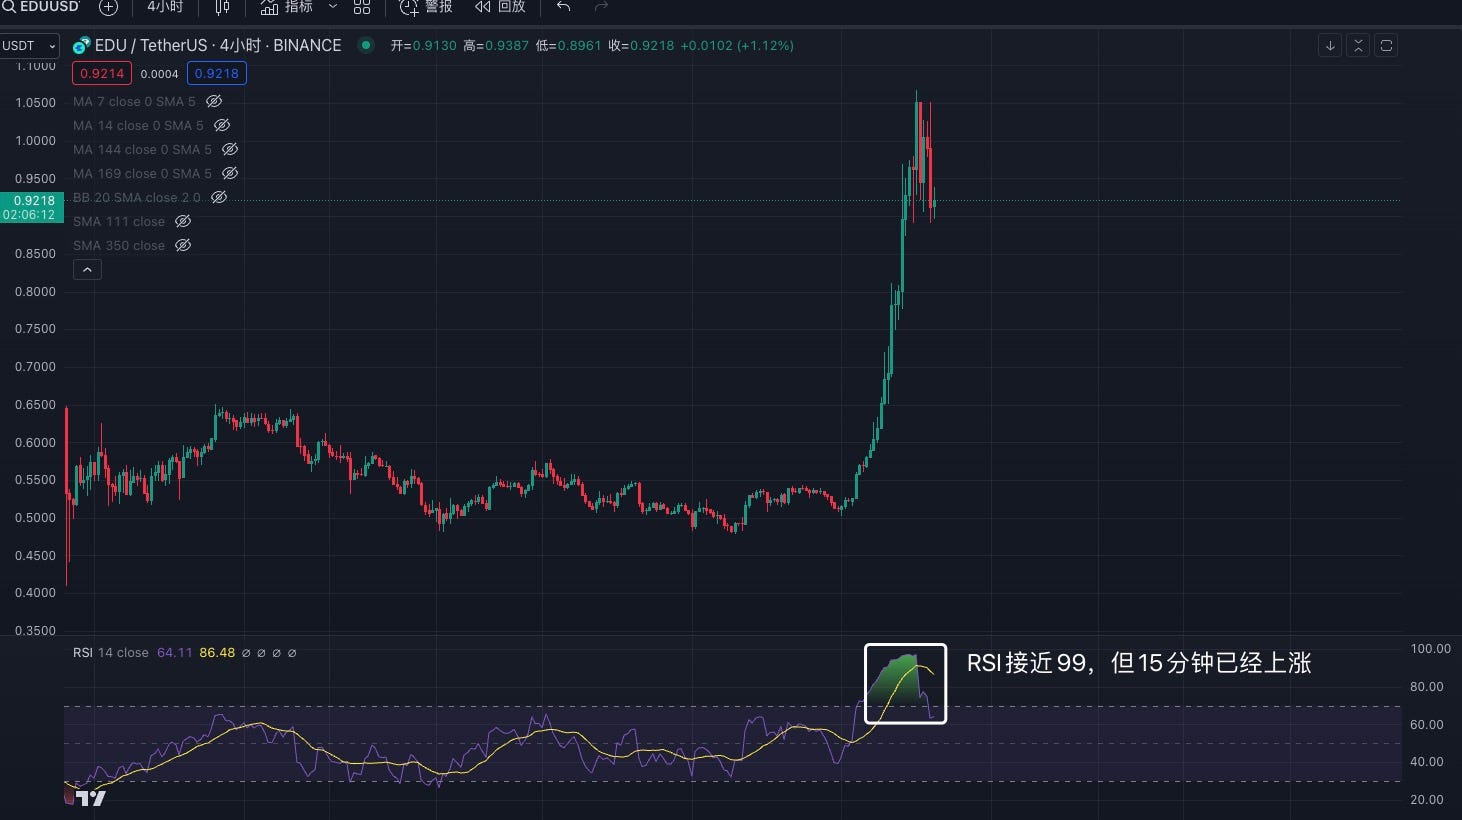1462x820 pixels.
Task: Unhide the BB 20 SMA close indicator
Action: tap(219, 197)
